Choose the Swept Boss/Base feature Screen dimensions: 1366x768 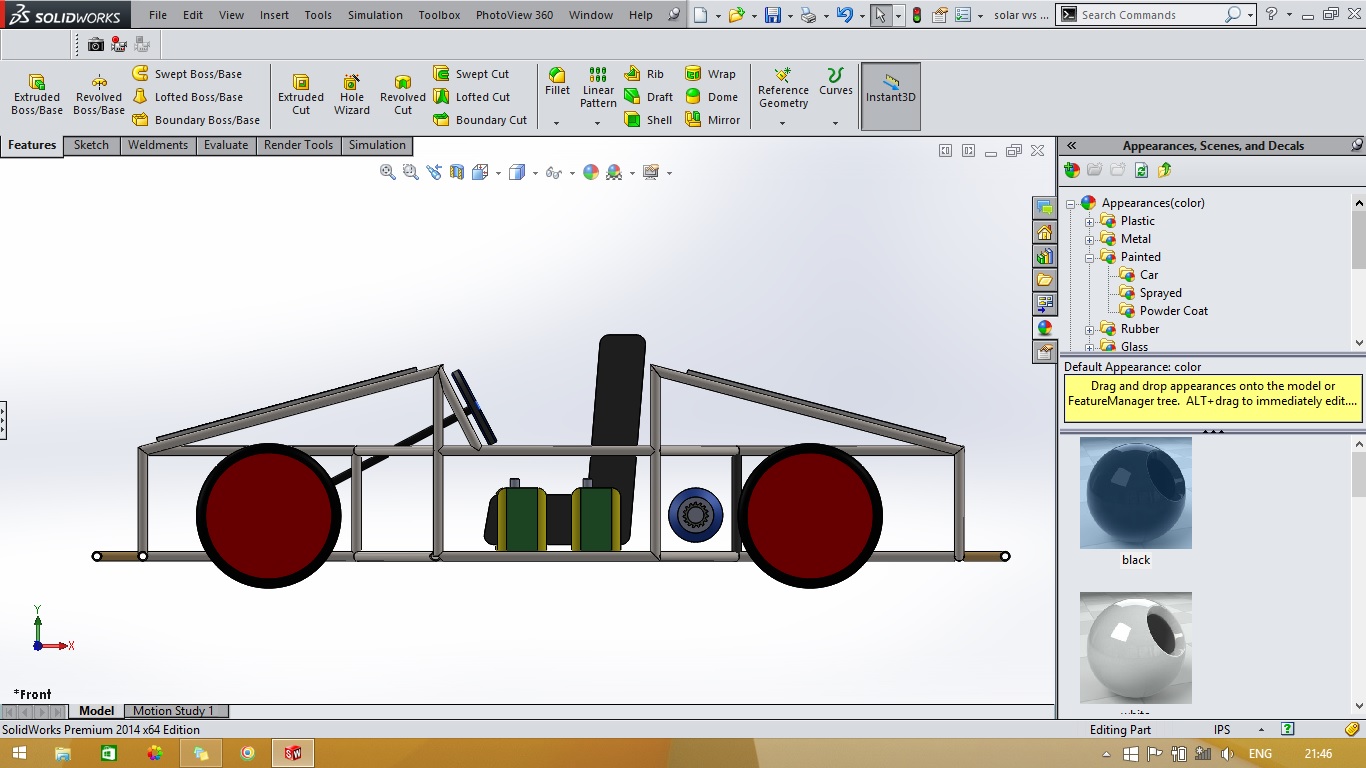coord(187,74)
